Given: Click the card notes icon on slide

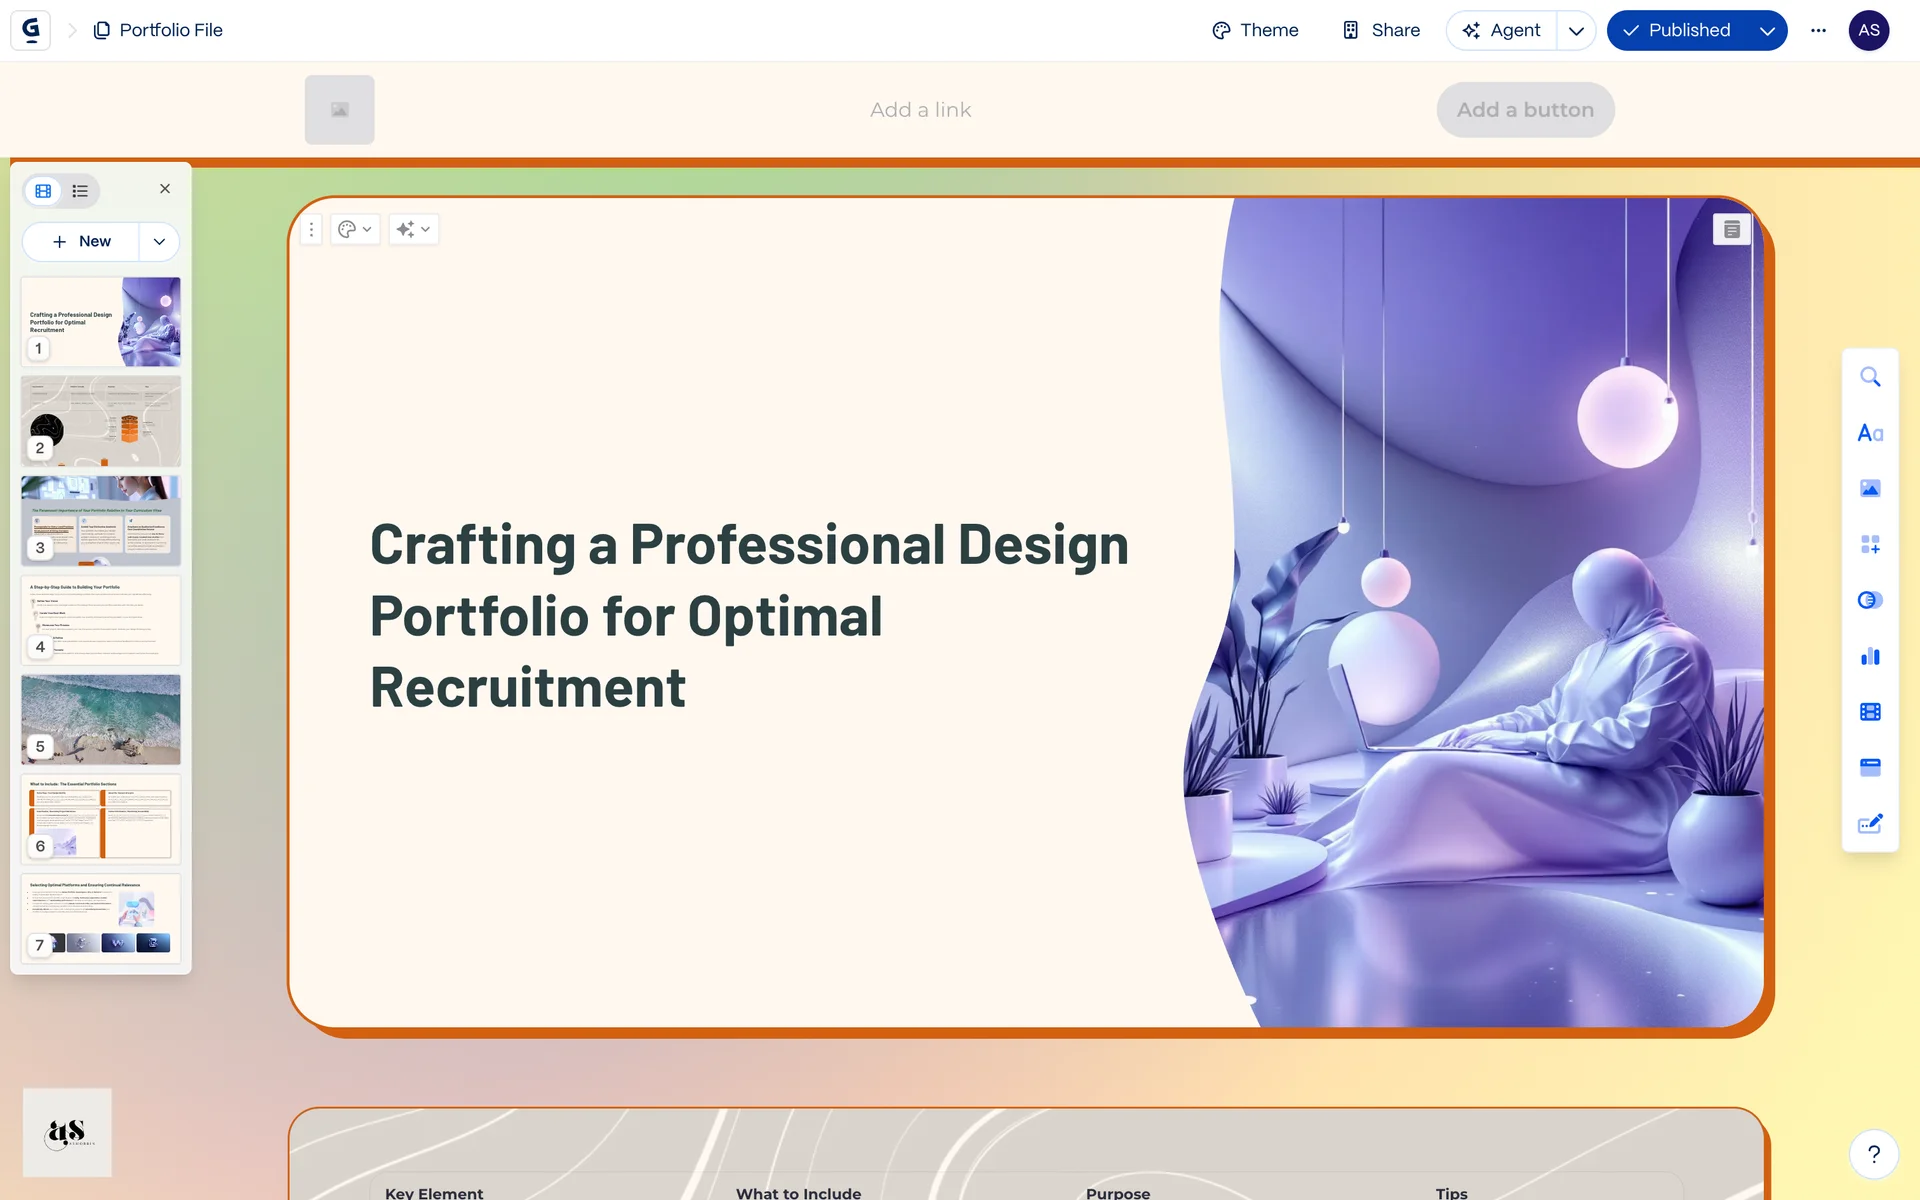Looking at the screenshot, I should [1732, 230].
